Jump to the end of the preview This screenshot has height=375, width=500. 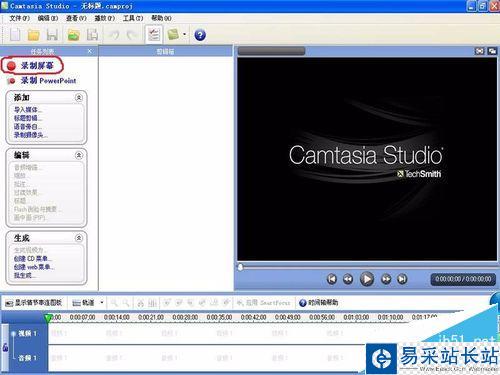coord(402,279)
